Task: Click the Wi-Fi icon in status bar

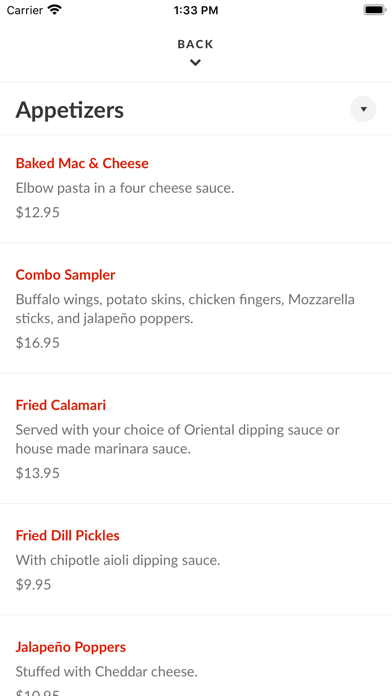Action: tap(55, 10)
